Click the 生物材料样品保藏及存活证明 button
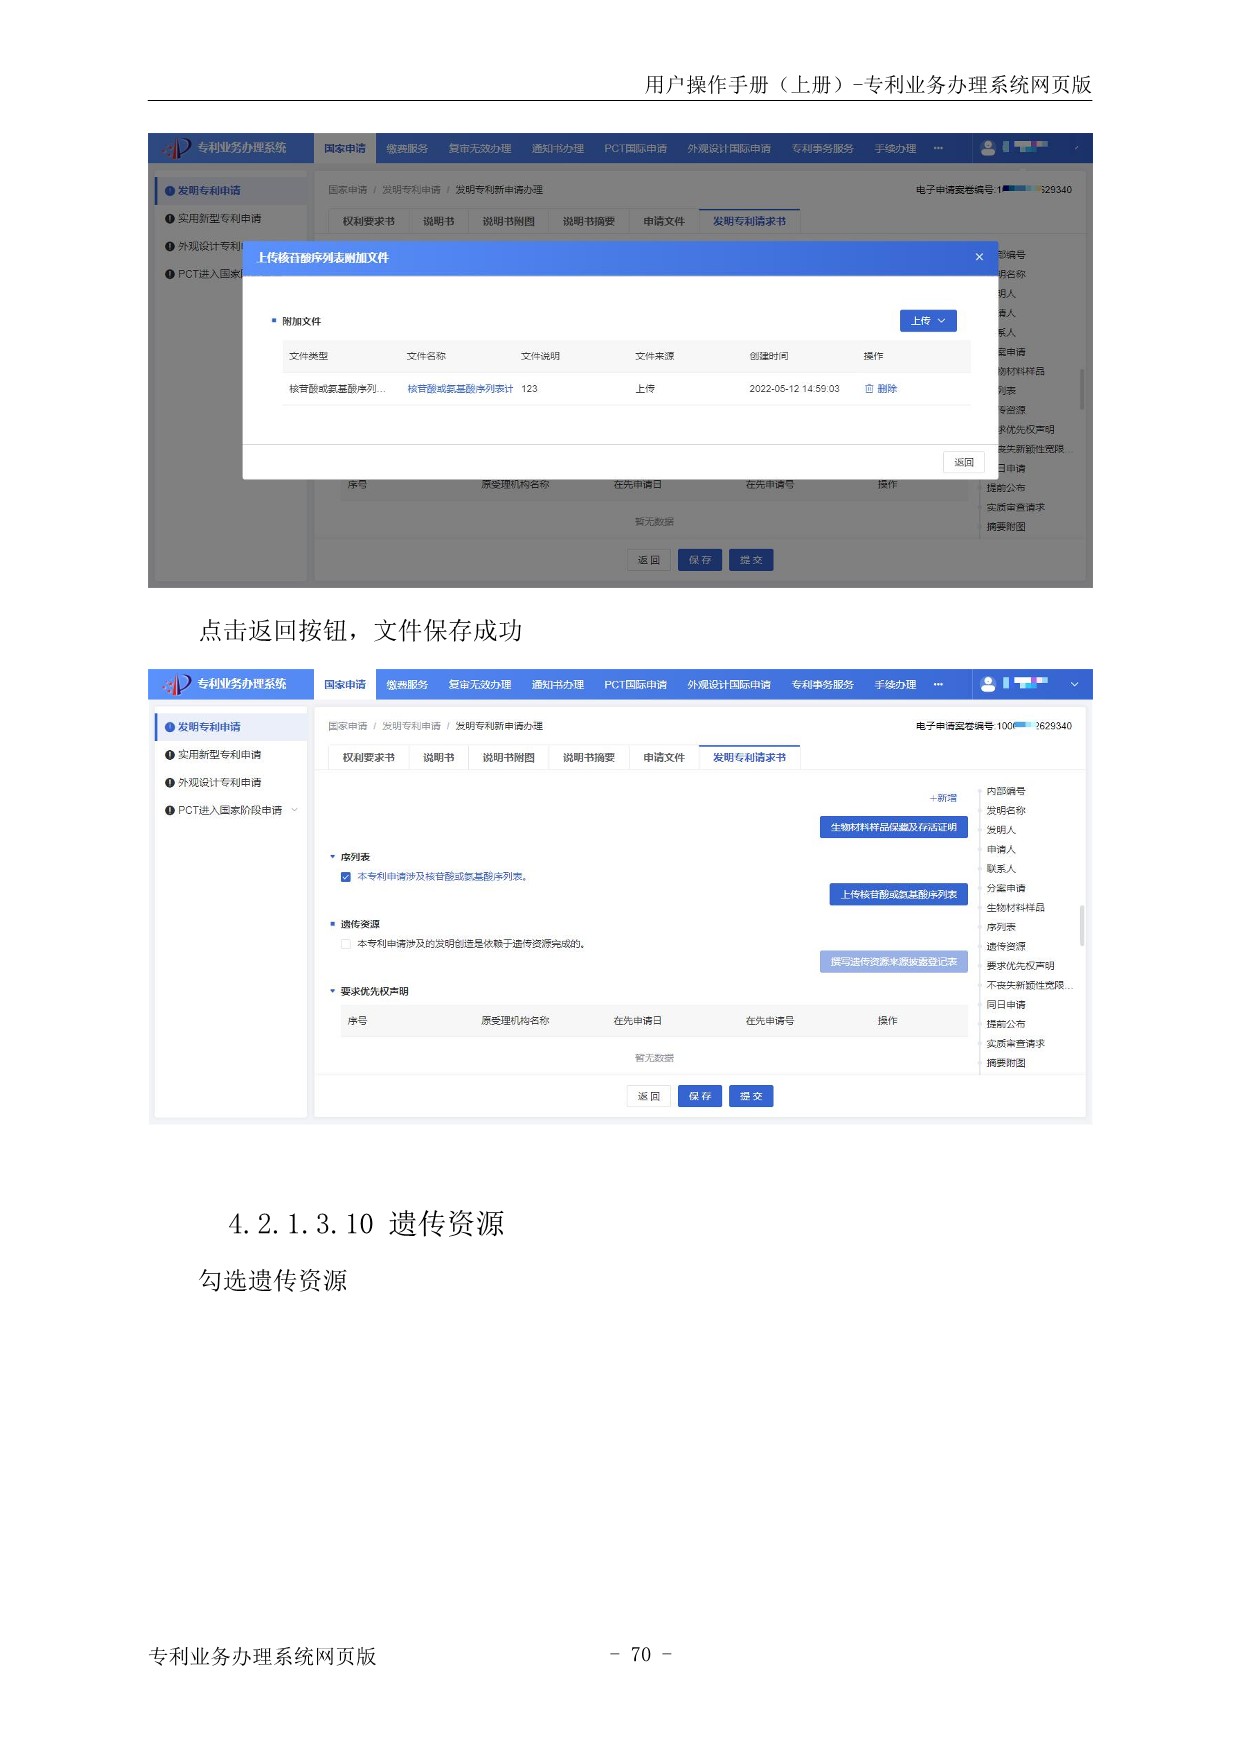 pyautogui.click(x=893, y=827)
